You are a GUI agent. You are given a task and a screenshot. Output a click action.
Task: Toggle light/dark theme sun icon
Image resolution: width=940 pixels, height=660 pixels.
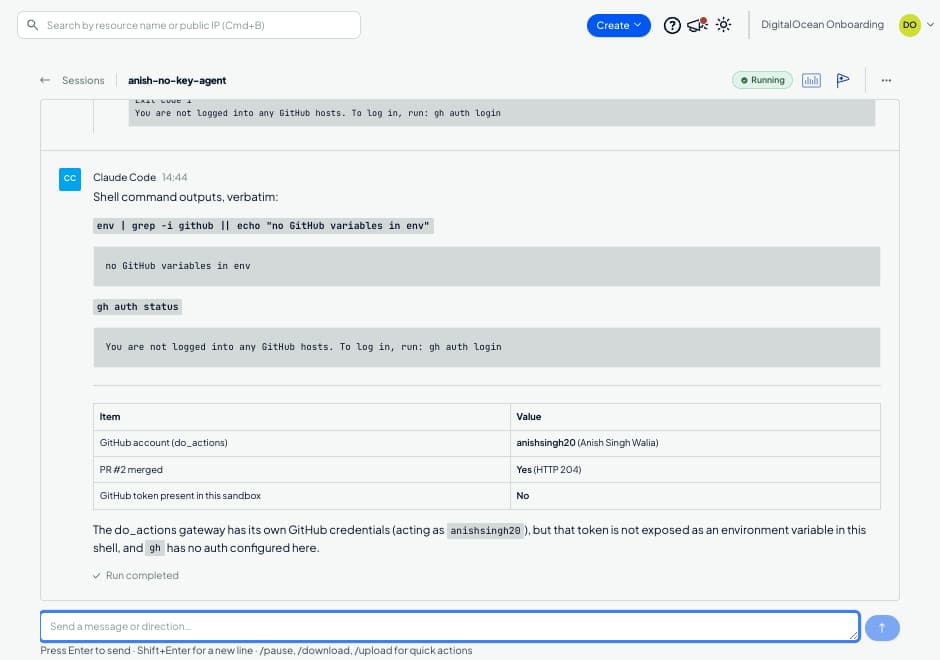(724, 25)
